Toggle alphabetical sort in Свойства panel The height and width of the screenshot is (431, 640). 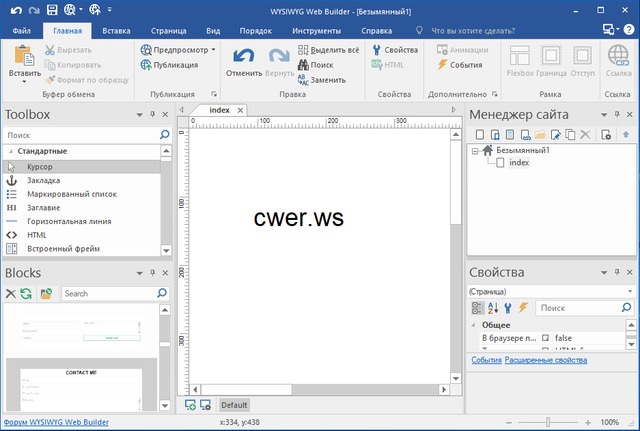point(492,308)
